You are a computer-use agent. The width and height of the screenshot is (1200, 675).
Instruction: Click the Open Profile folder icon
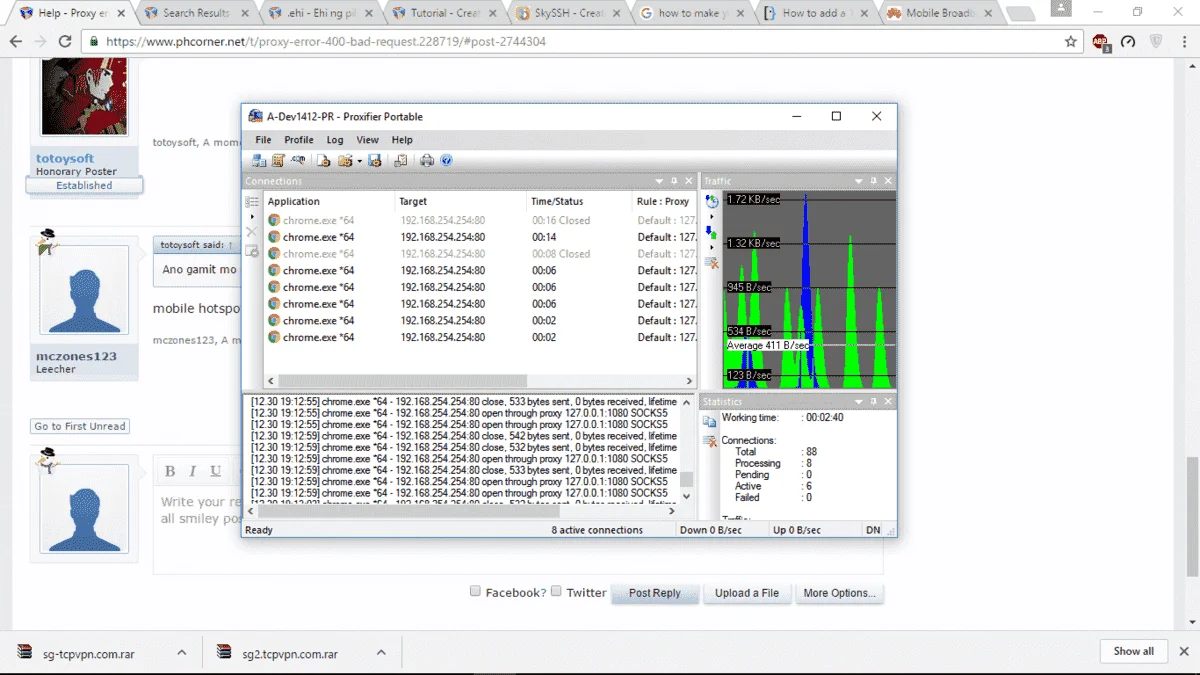pyautogui.click(x=345, y=160)
